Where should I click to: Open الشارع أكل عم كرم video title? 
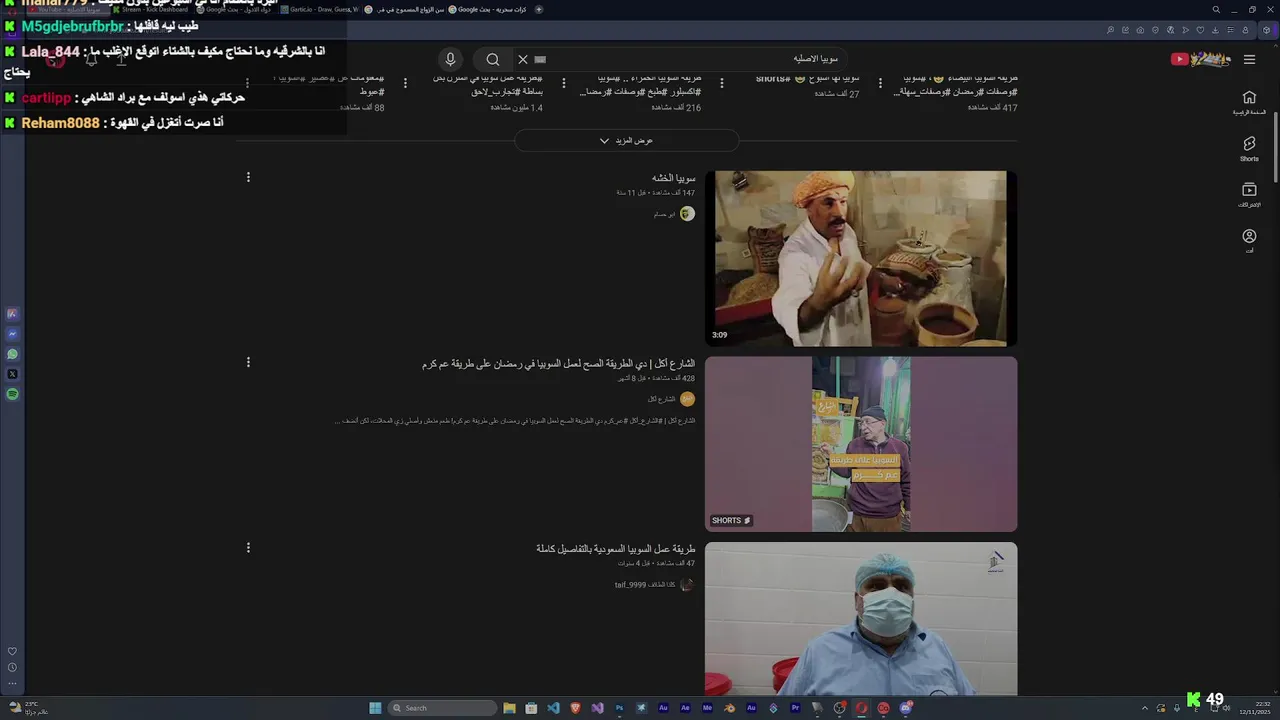pos(558,364)
